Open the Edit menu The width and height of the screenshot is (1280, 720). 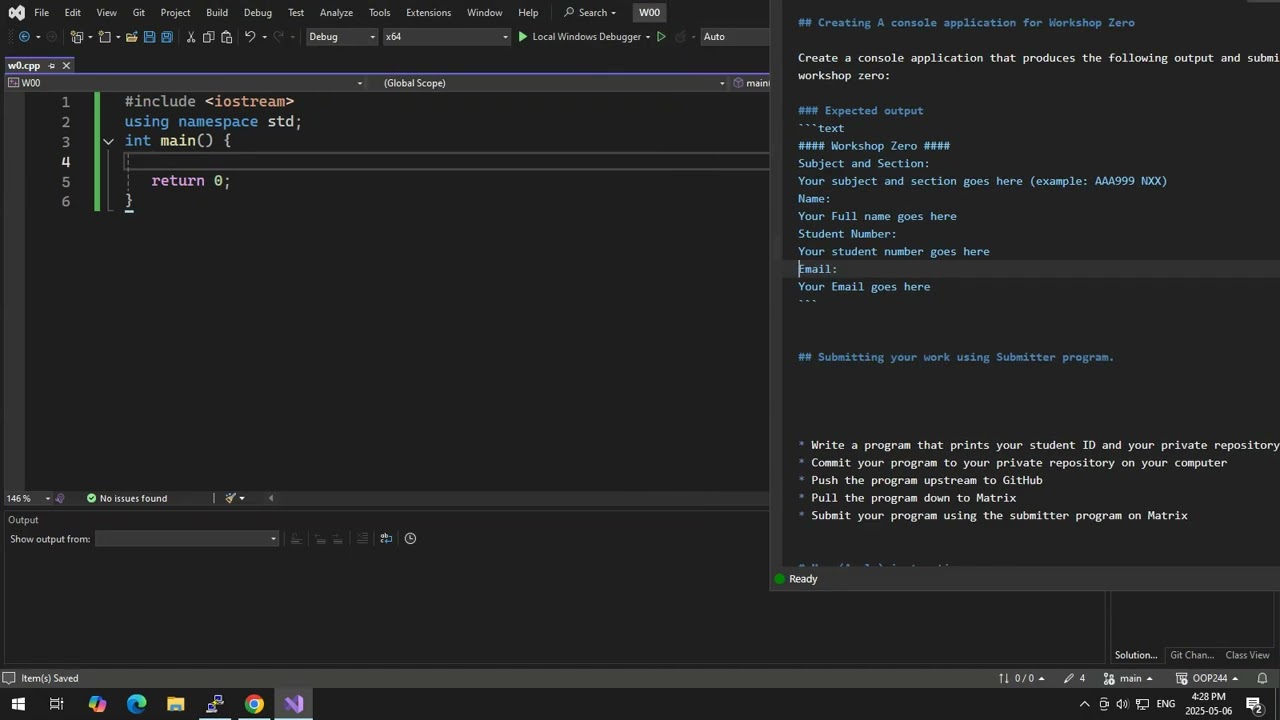coord(73,13)
